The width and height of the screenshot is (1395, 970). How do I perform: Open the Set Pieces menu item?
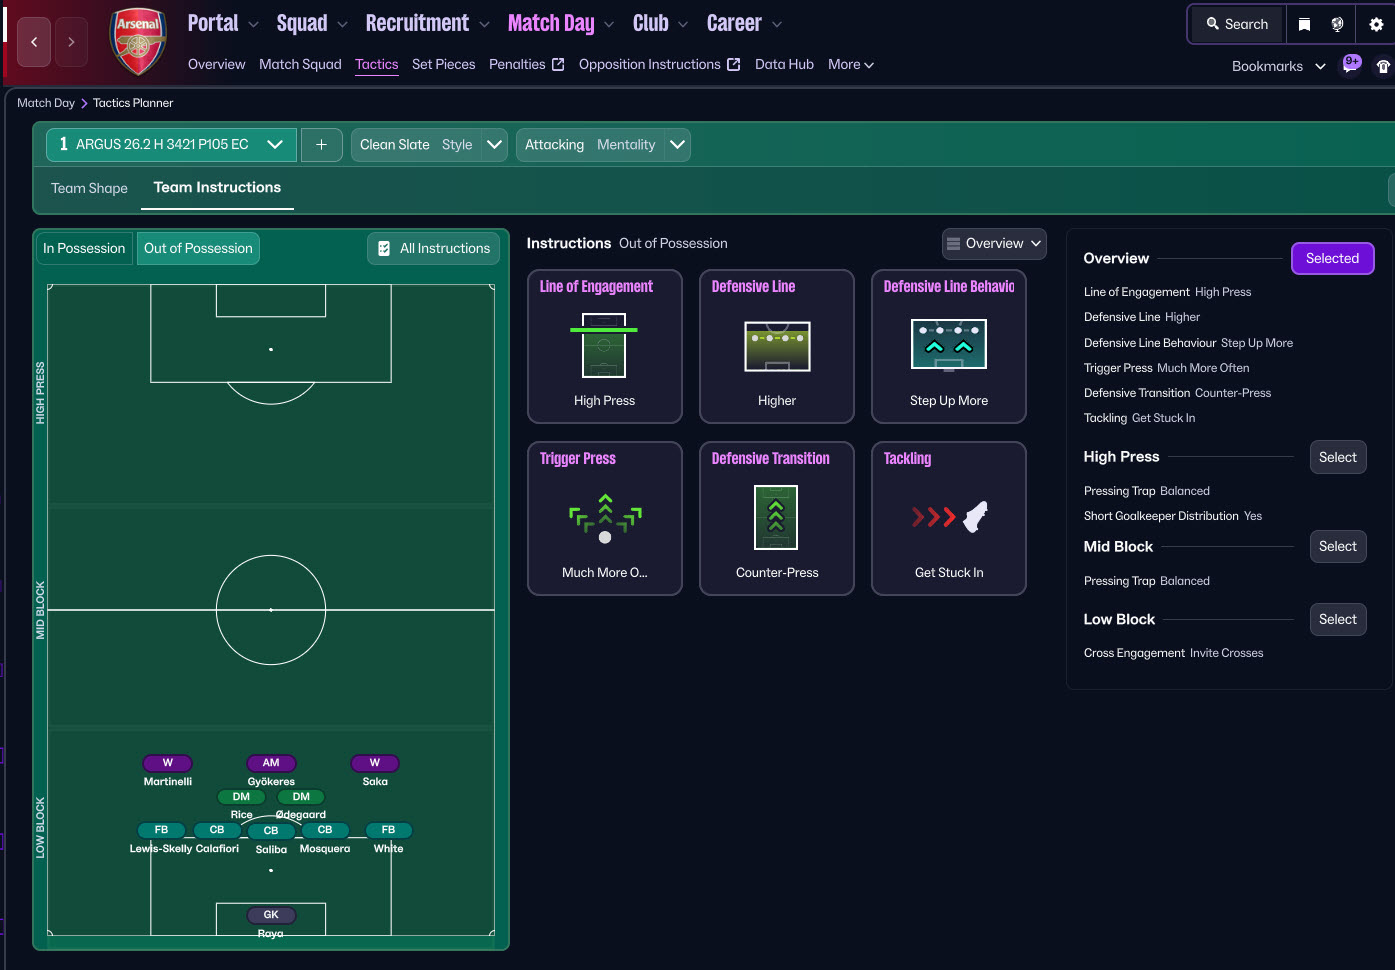coord(443,64)
